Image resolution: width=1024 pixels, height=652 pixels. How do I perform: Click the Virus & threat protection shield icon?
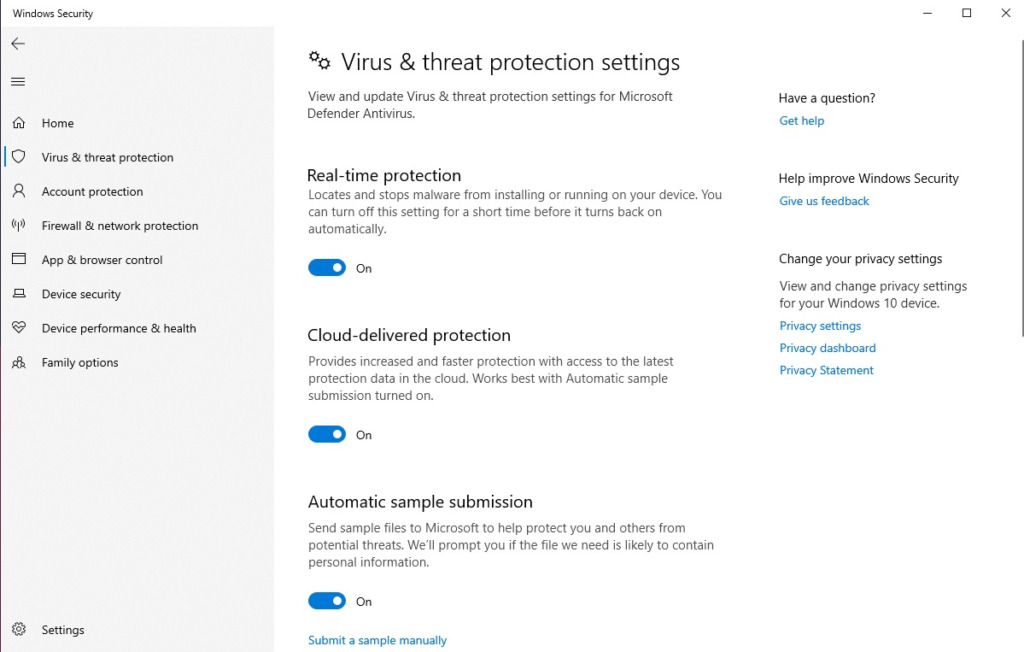tap(18, 157)
